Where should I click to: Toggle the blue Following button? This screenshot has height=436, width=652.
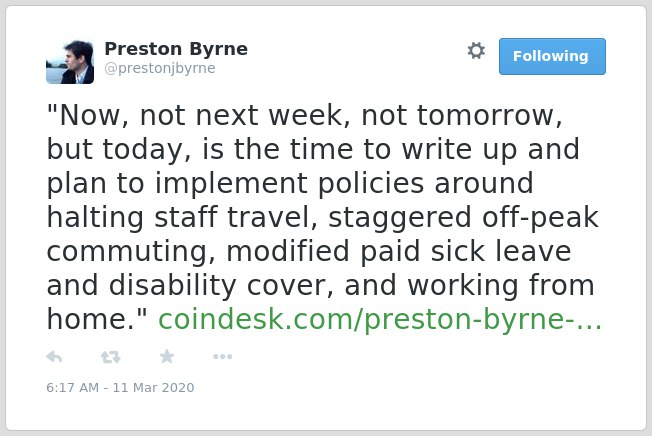pyautogui.click(x=552, y=57)
